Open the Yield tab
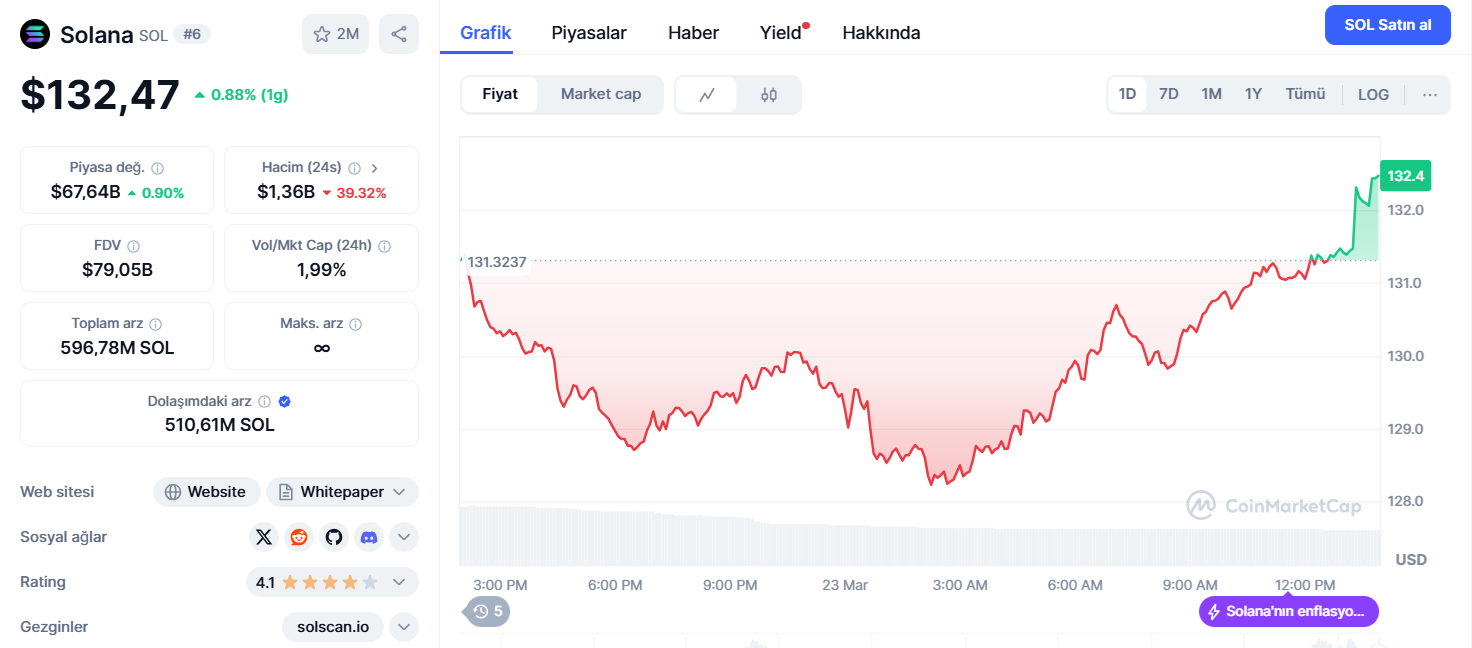 click(781, 32)
